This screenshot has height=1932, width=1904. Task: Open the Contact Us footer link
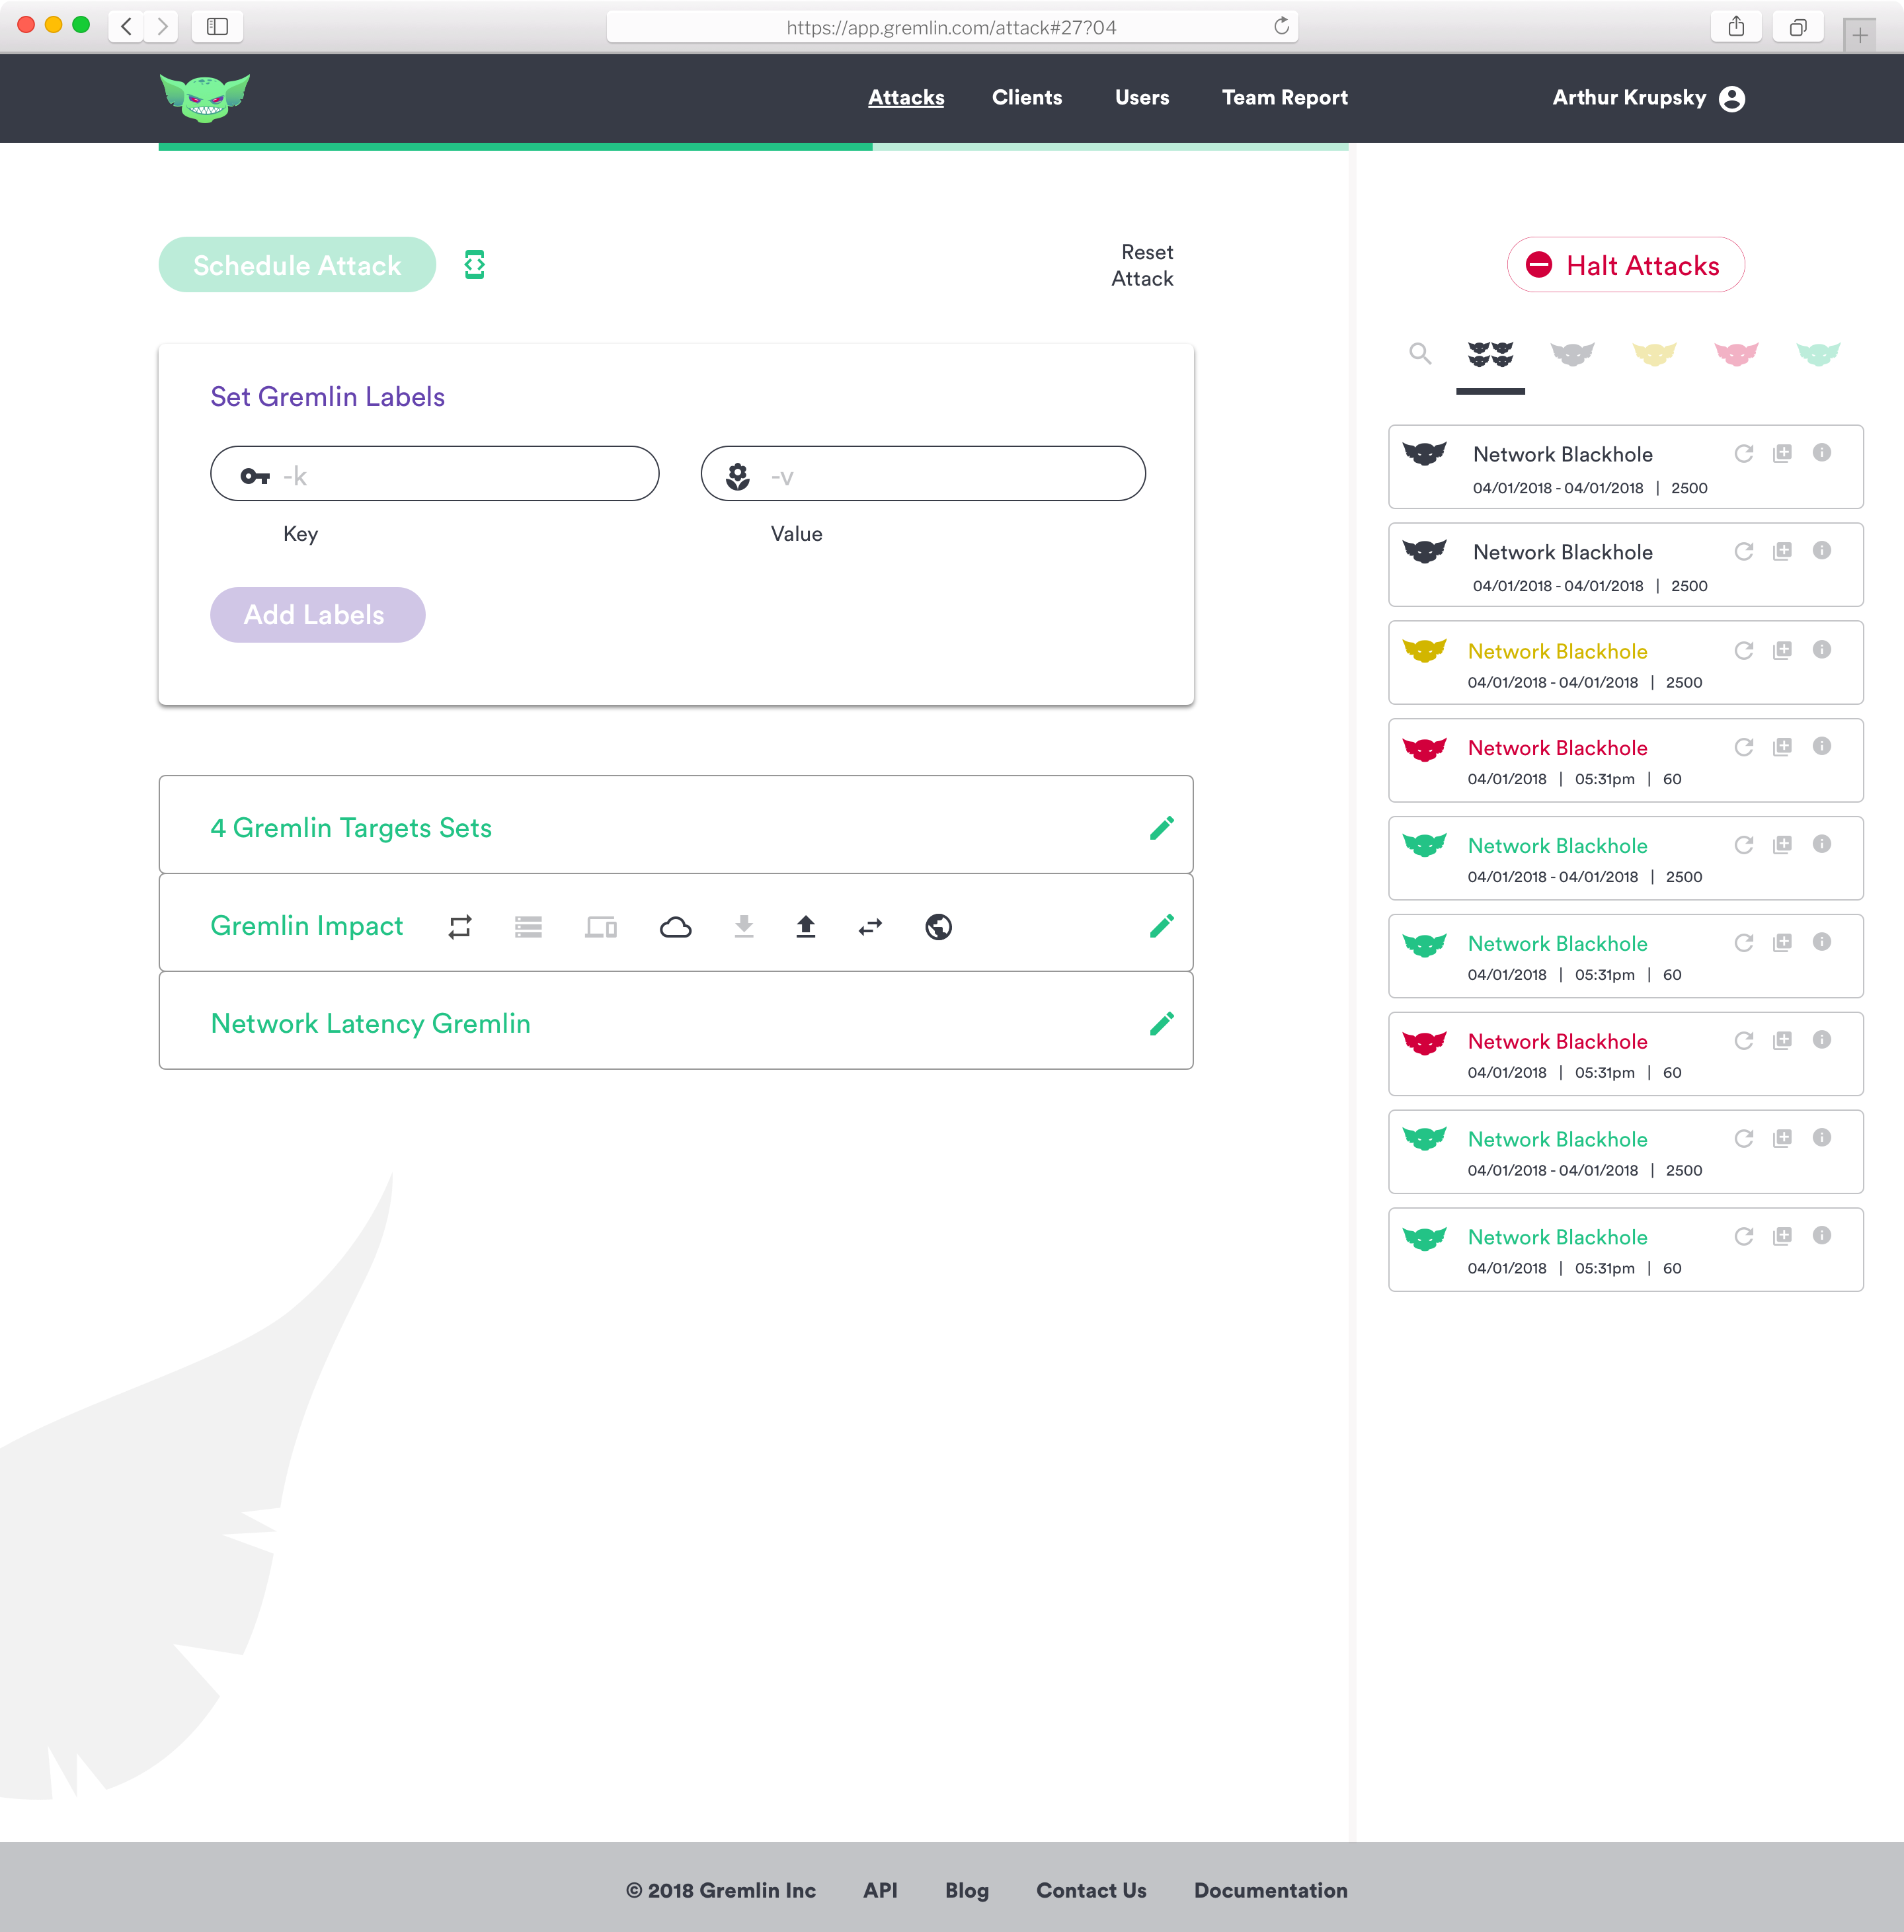[x=1091, y=1890]
